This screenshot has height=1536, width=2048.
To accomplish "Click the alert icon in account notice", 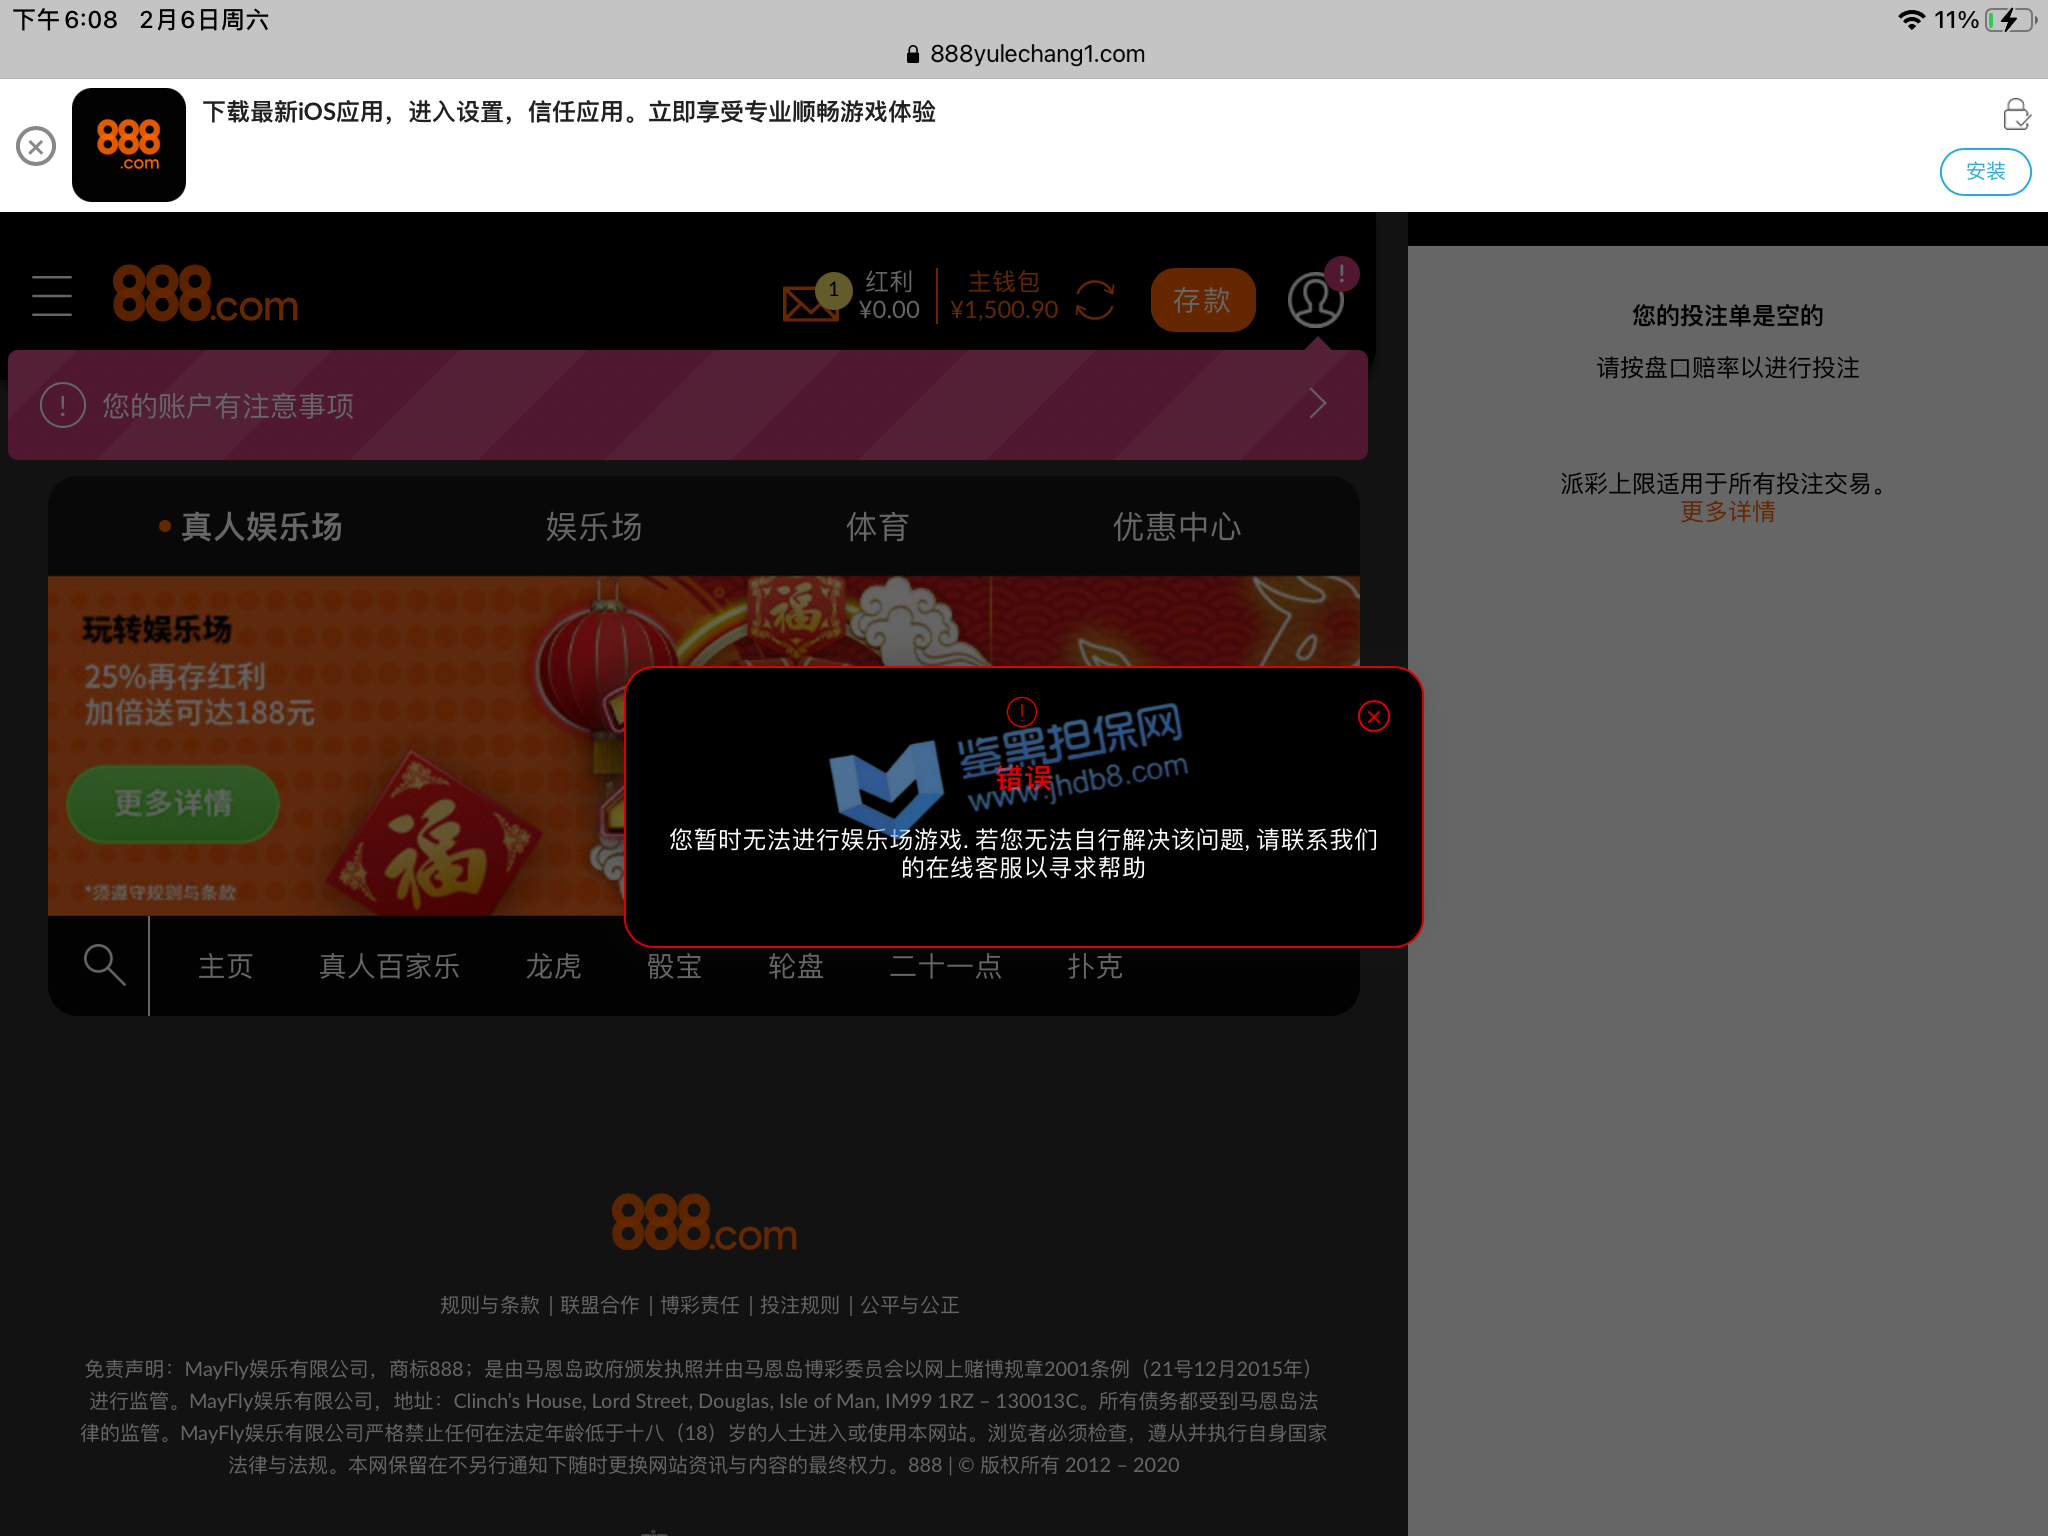I will pos(63,406).
